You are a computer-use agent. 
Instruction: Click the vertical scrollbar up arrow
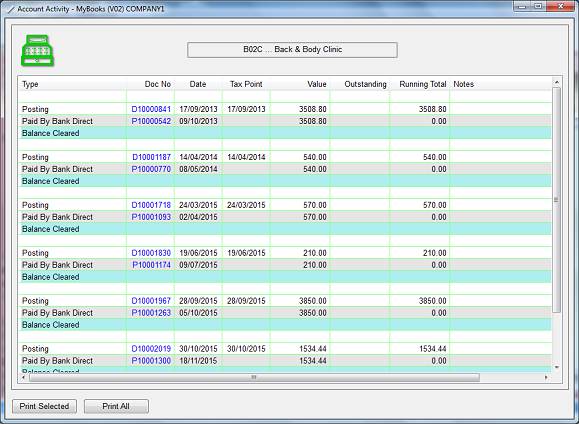point(557,82)
